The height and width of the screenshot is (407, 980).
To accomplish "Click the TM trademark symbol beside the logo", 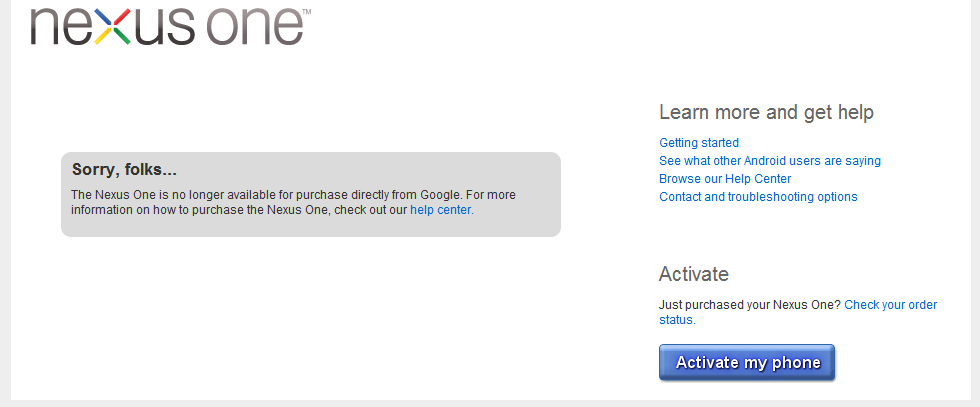I will tap(306, 12).
